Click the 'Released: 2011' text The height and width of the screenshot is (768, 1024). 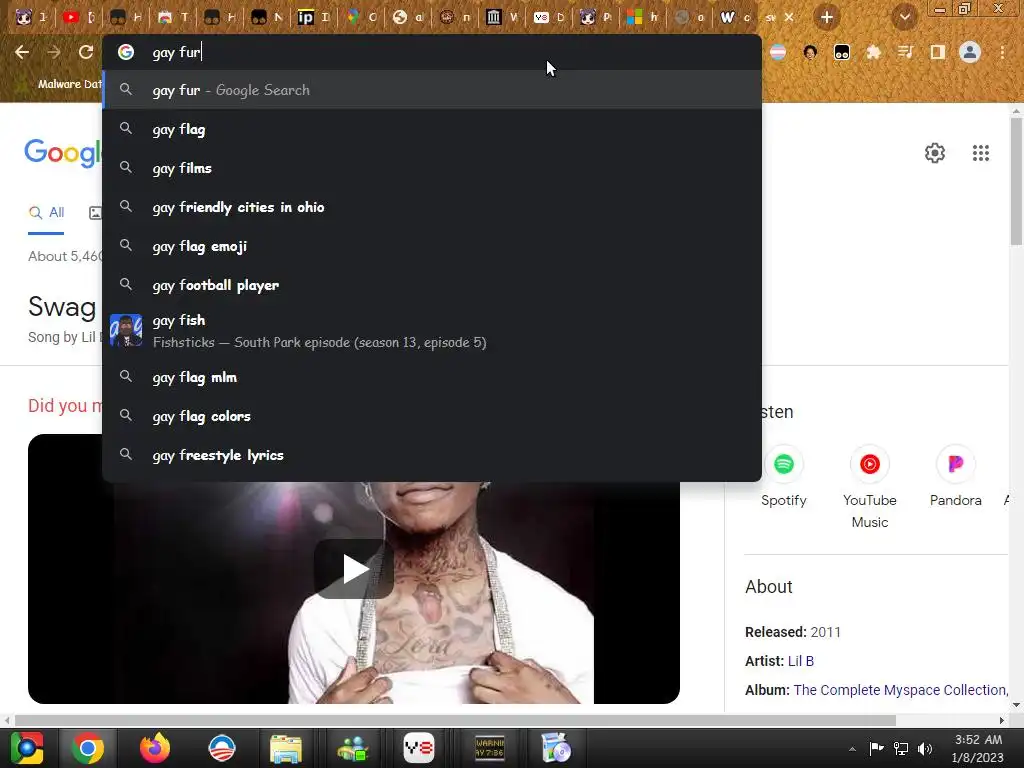(x=793, y=632)
